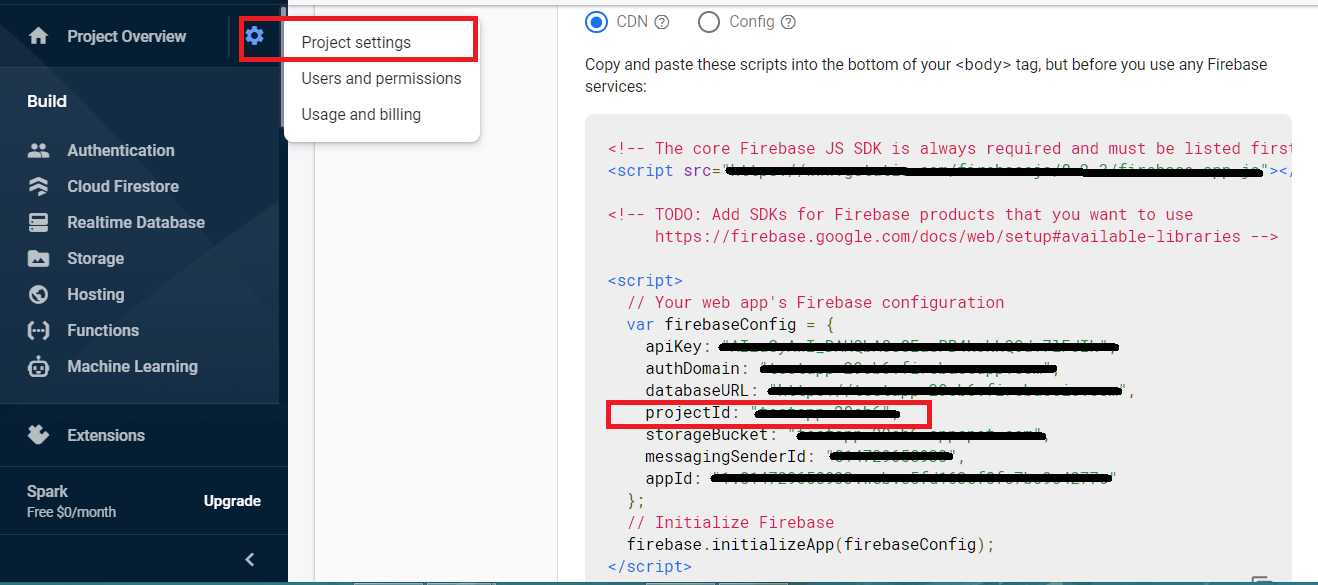The width and height of the screenshot is (1318, 585).
Task: Select the Functions brackets icon
Action: coord(38,330)
